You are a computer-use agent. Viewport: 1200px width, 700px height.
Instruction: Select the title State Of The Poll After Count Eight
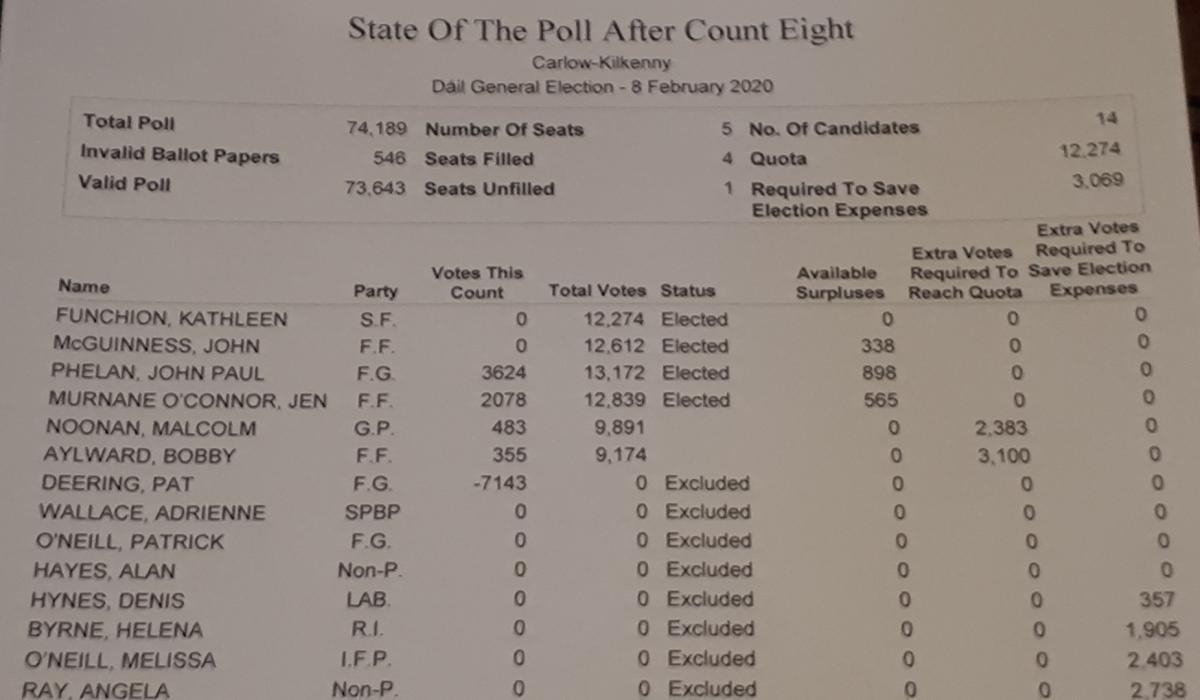tap(601, 28)
